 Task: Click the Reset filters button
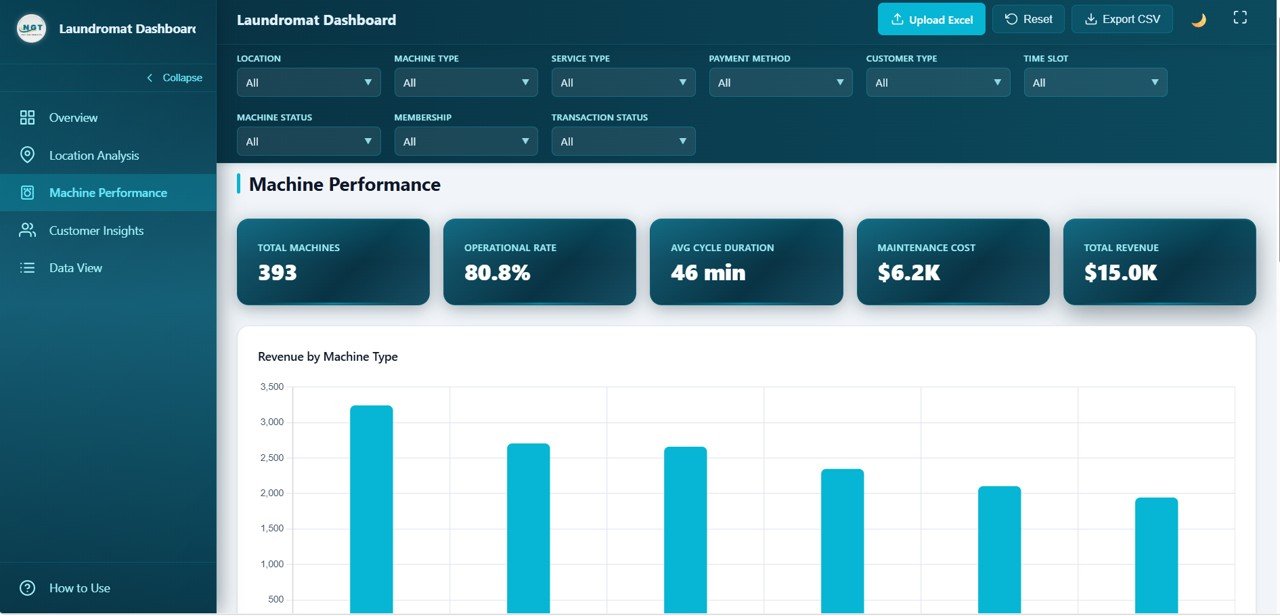click(x=1028, y=18)
